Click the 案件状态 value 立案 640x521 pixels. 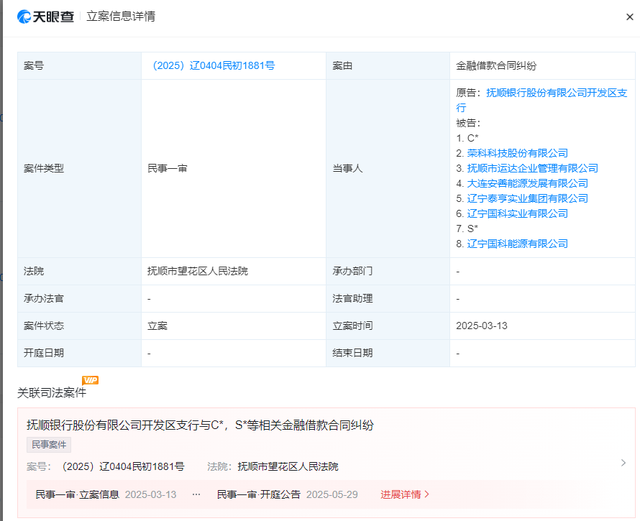157,326
